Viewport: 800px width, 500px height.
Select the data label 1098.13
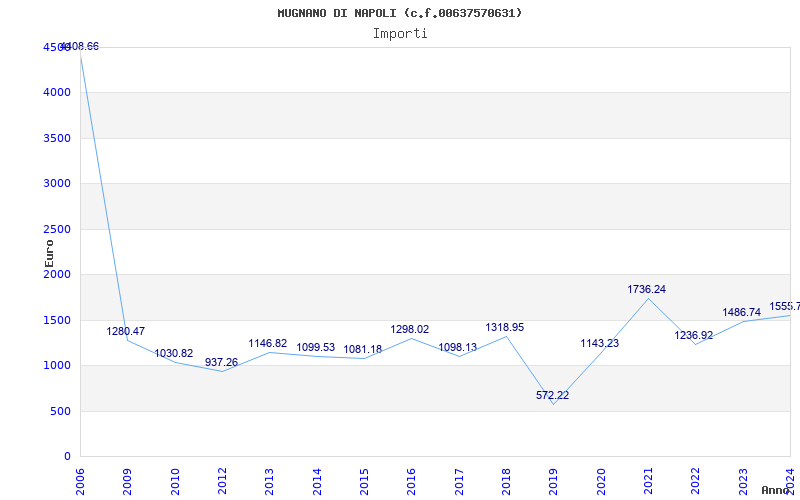click(x=458, y=347)
